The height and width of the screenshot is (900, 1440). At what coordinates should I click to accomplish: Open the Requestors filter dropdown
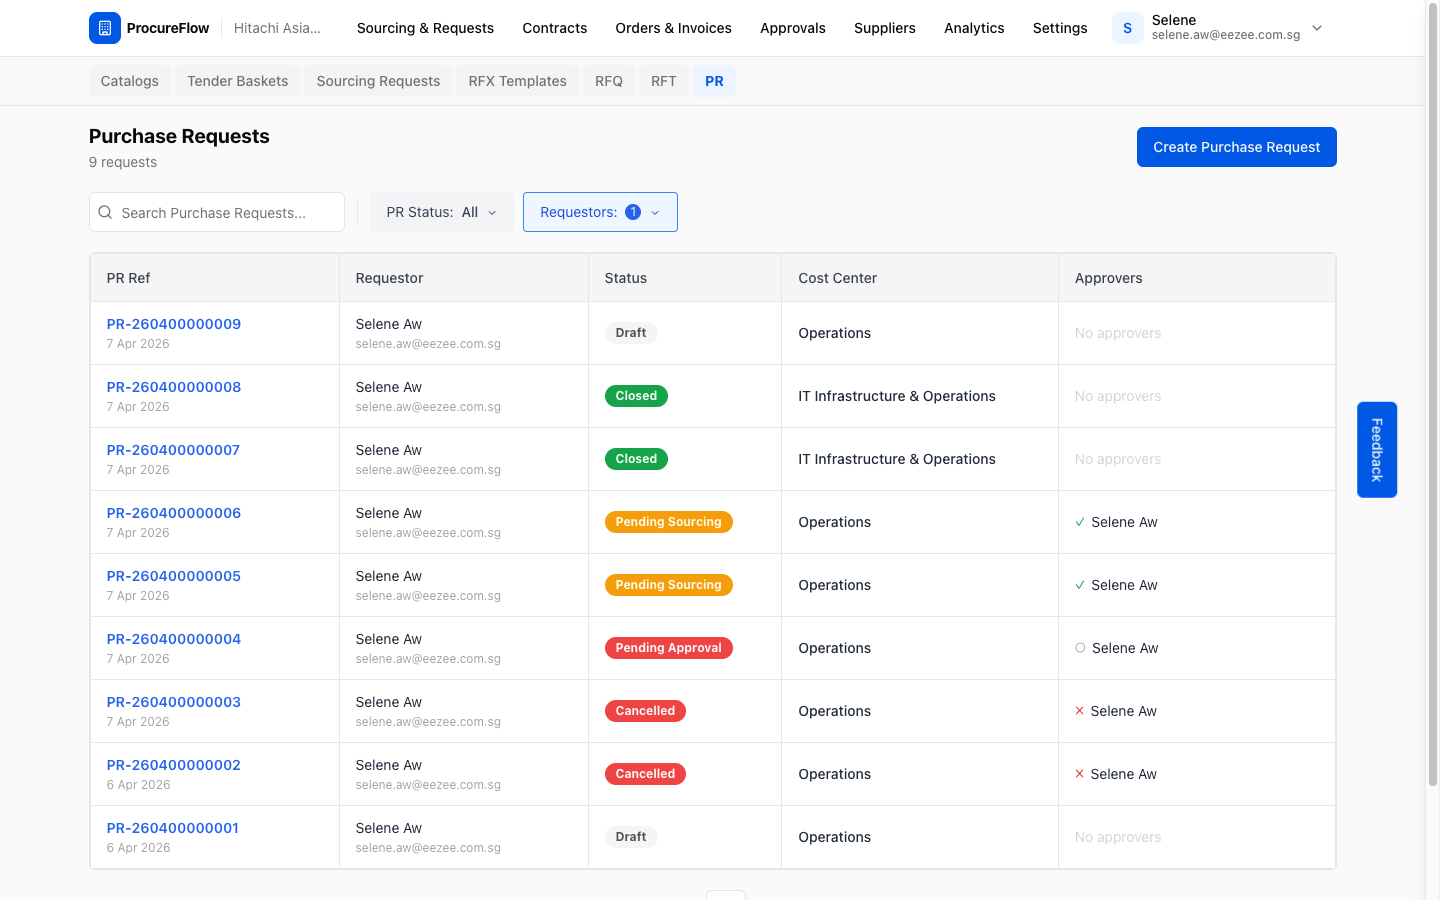click(600, 212)
